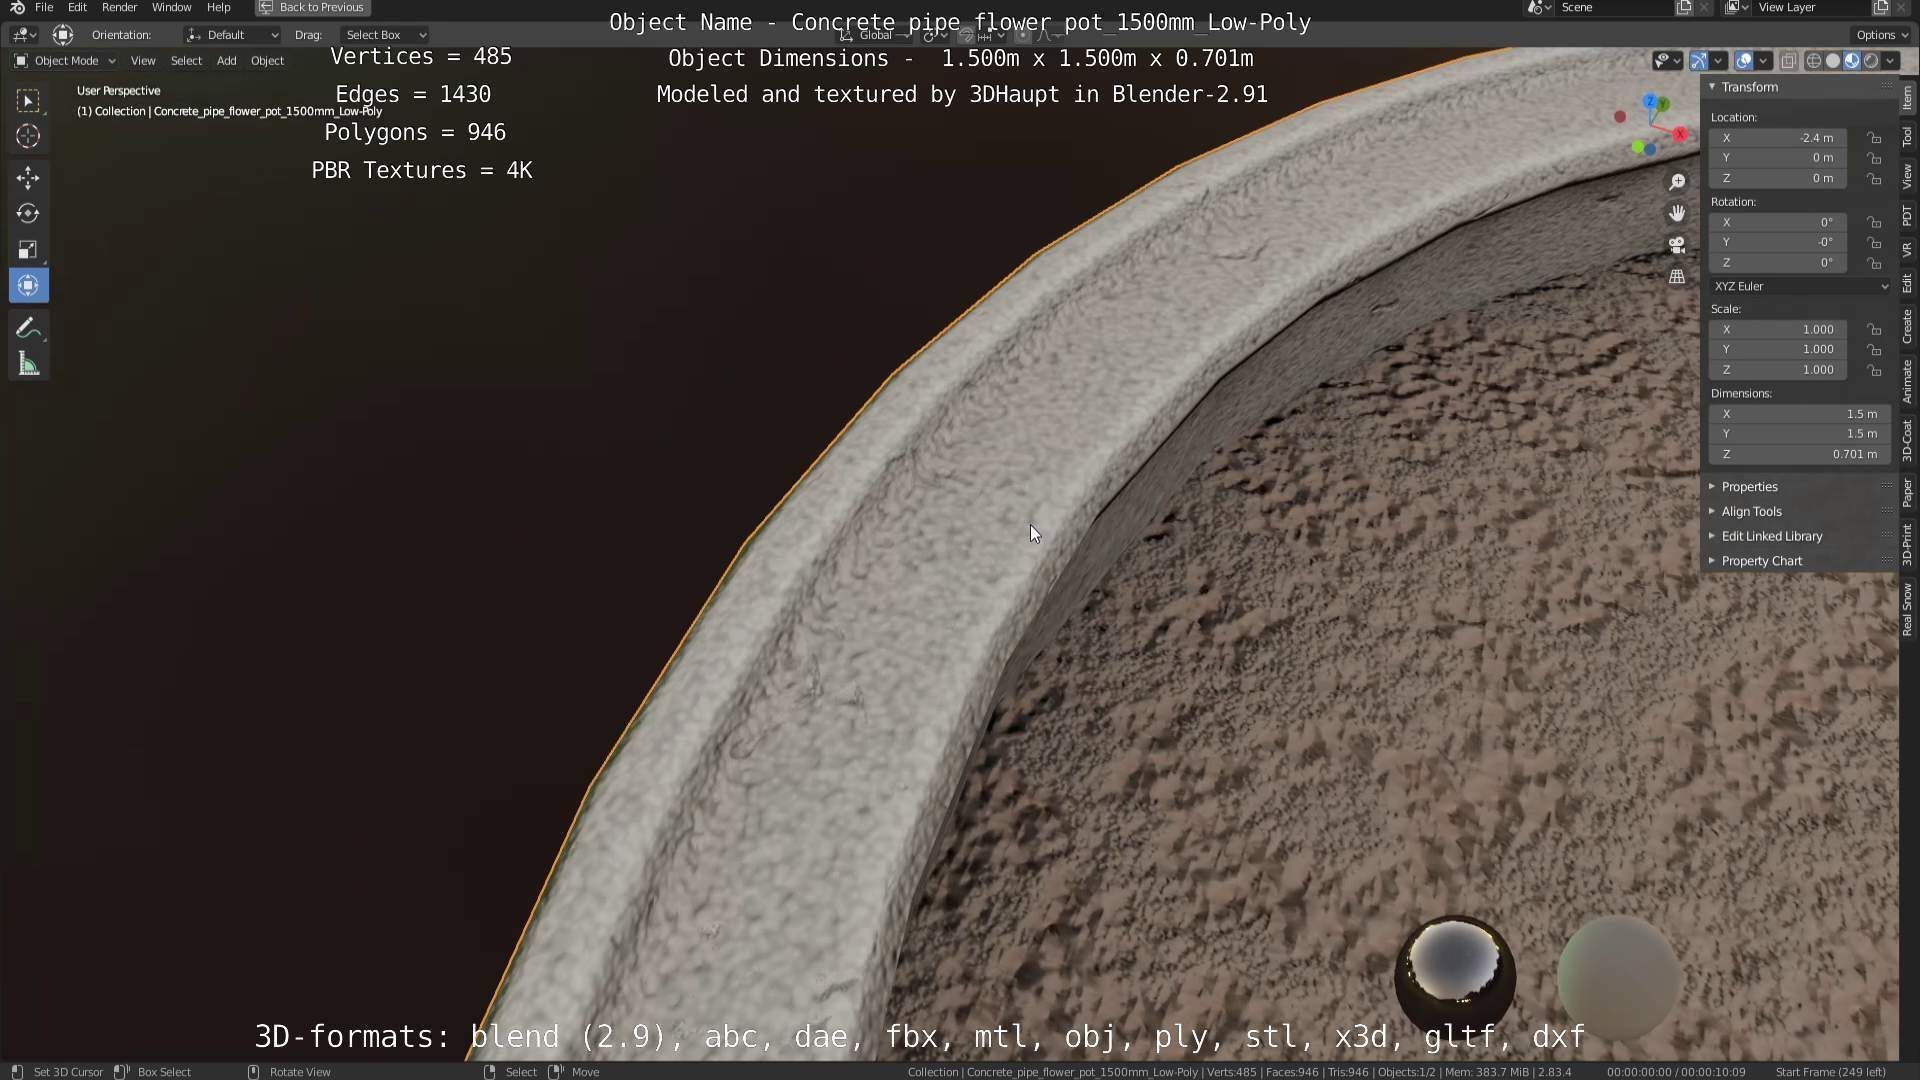This screenshot has height=1080, width=1920.
Task: Open the Options button popover
Action: [1881, 34]
